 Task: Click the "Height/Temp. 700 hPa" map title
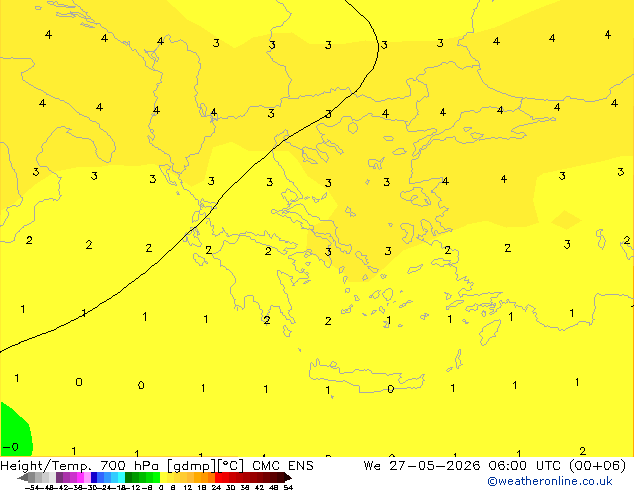(79, 466)
